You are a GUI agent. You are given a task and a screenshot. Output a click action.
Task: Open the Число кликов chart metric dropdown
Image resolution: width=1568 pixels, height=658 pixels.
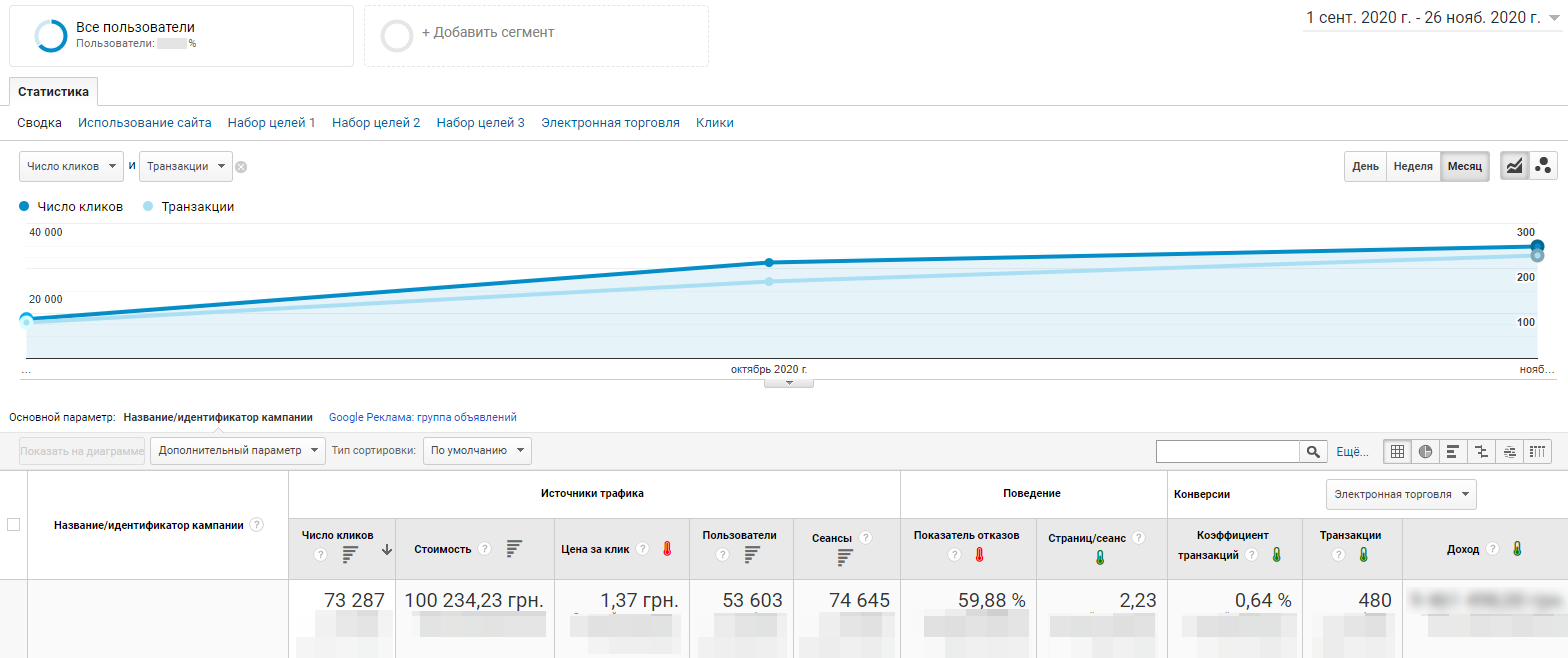pyautogui.click(x=72, y=166)
